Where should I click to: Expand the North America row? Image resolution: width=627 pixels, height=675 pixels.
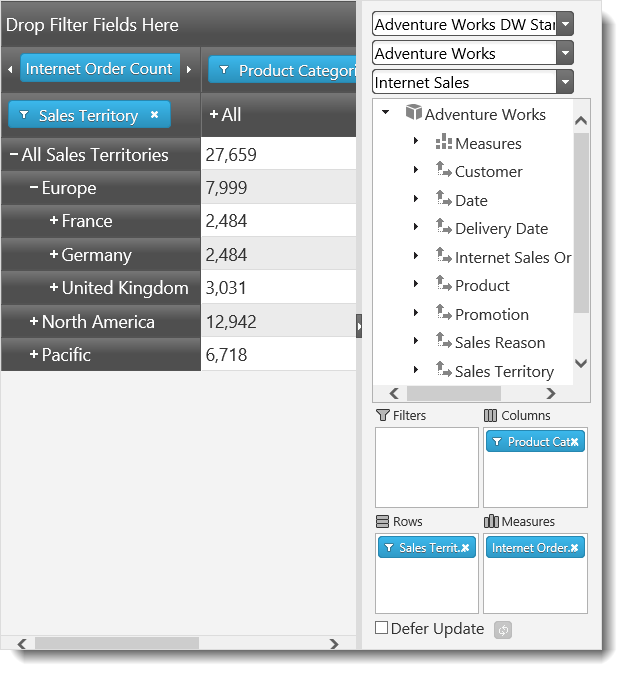point(34,322)
